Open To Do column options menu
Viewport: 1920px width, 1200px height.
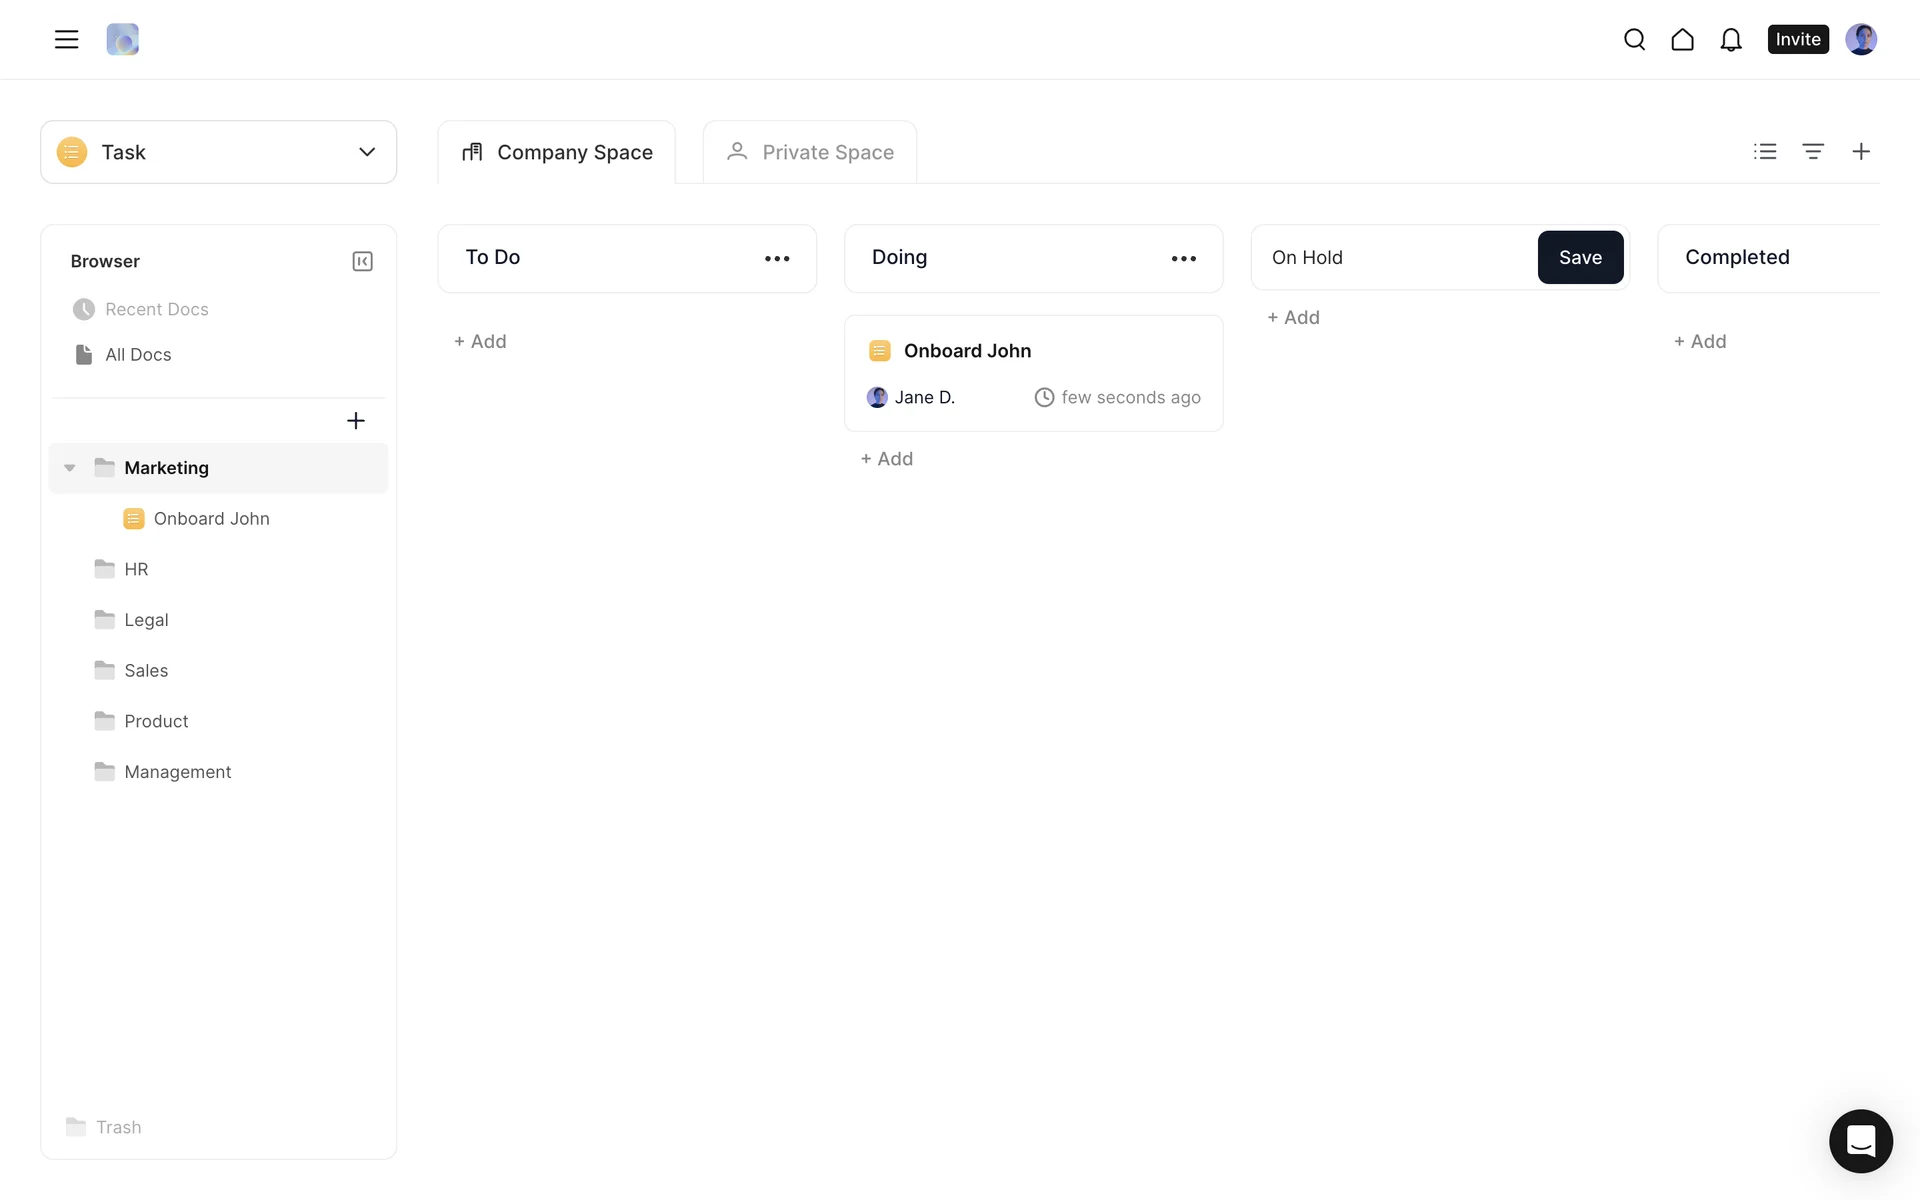(x=777, y=258)
